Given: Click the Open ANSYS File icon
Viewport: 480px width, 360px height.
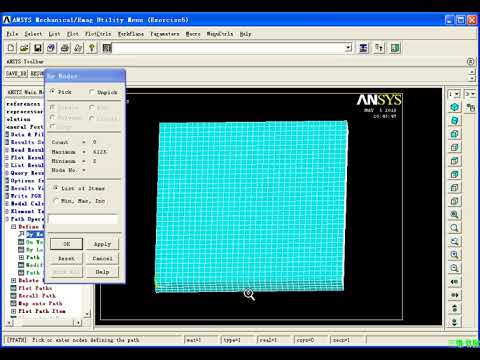Looking at the screenshot, I should [24, 48].
